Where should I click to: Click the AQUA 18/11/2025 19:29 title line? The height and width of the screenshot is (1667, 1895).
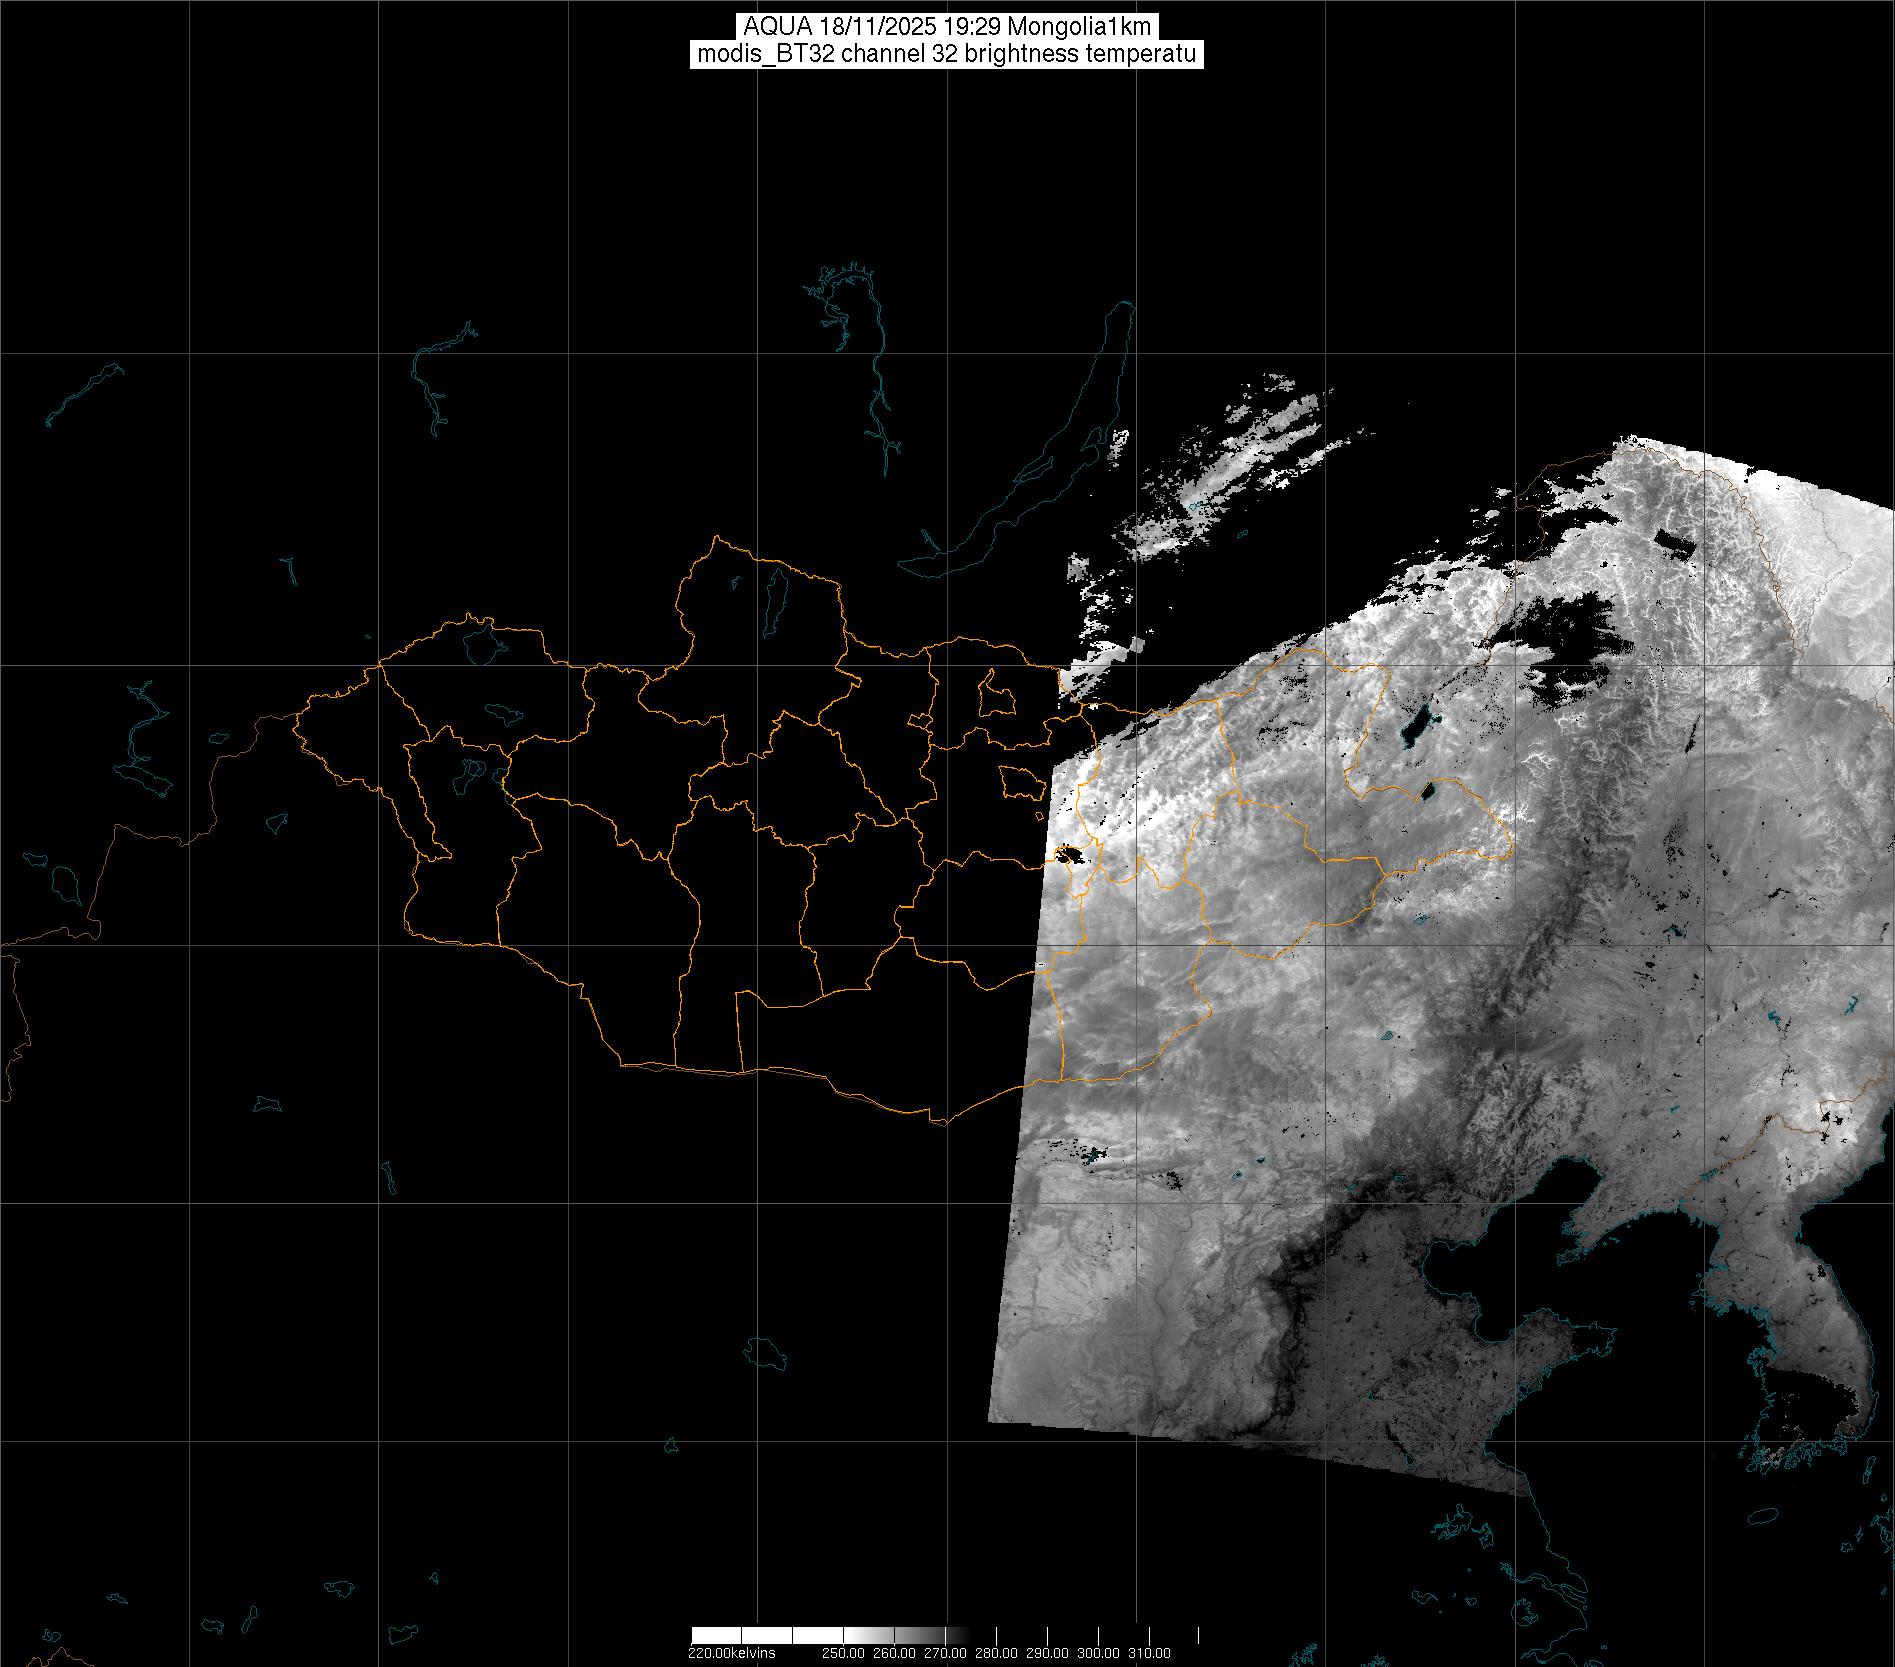tap(947, 27)
